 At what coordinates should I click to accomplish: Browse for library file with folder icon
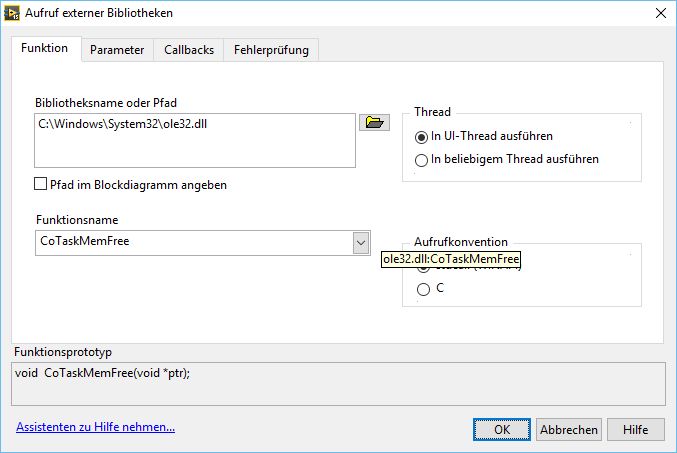point(374,123)
